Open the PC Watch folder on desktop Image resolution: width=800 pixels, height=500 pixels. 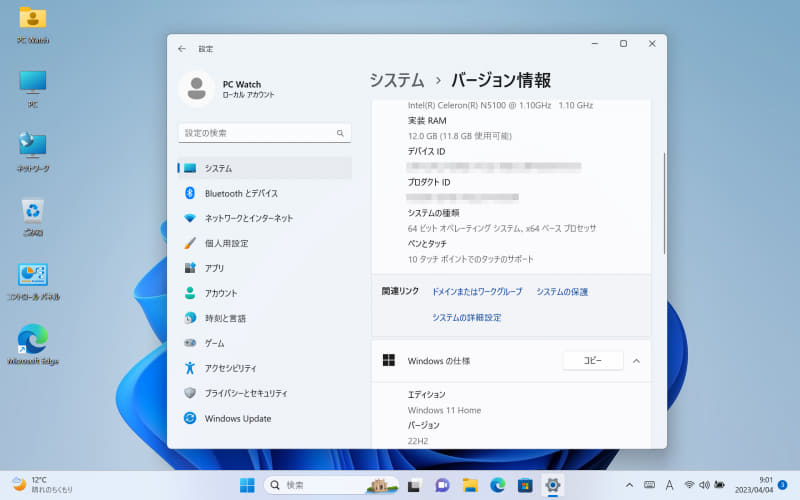tap(33, 24)
